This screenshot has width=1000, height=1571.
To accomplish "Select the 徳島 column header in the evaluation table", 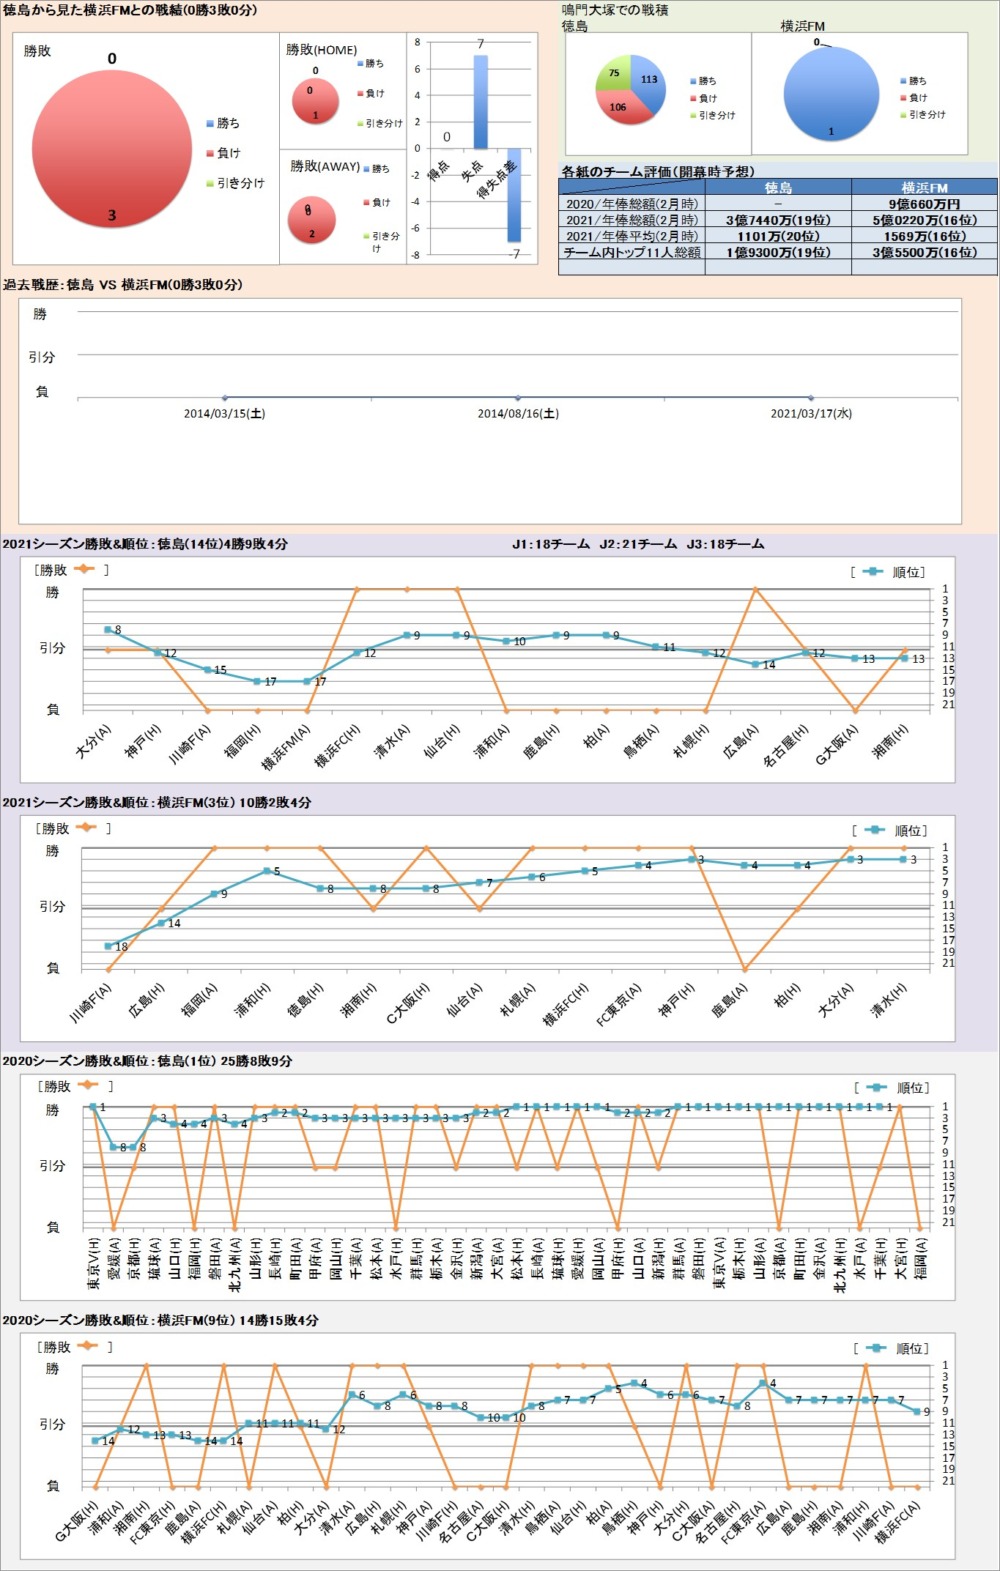I will (778, 188).
